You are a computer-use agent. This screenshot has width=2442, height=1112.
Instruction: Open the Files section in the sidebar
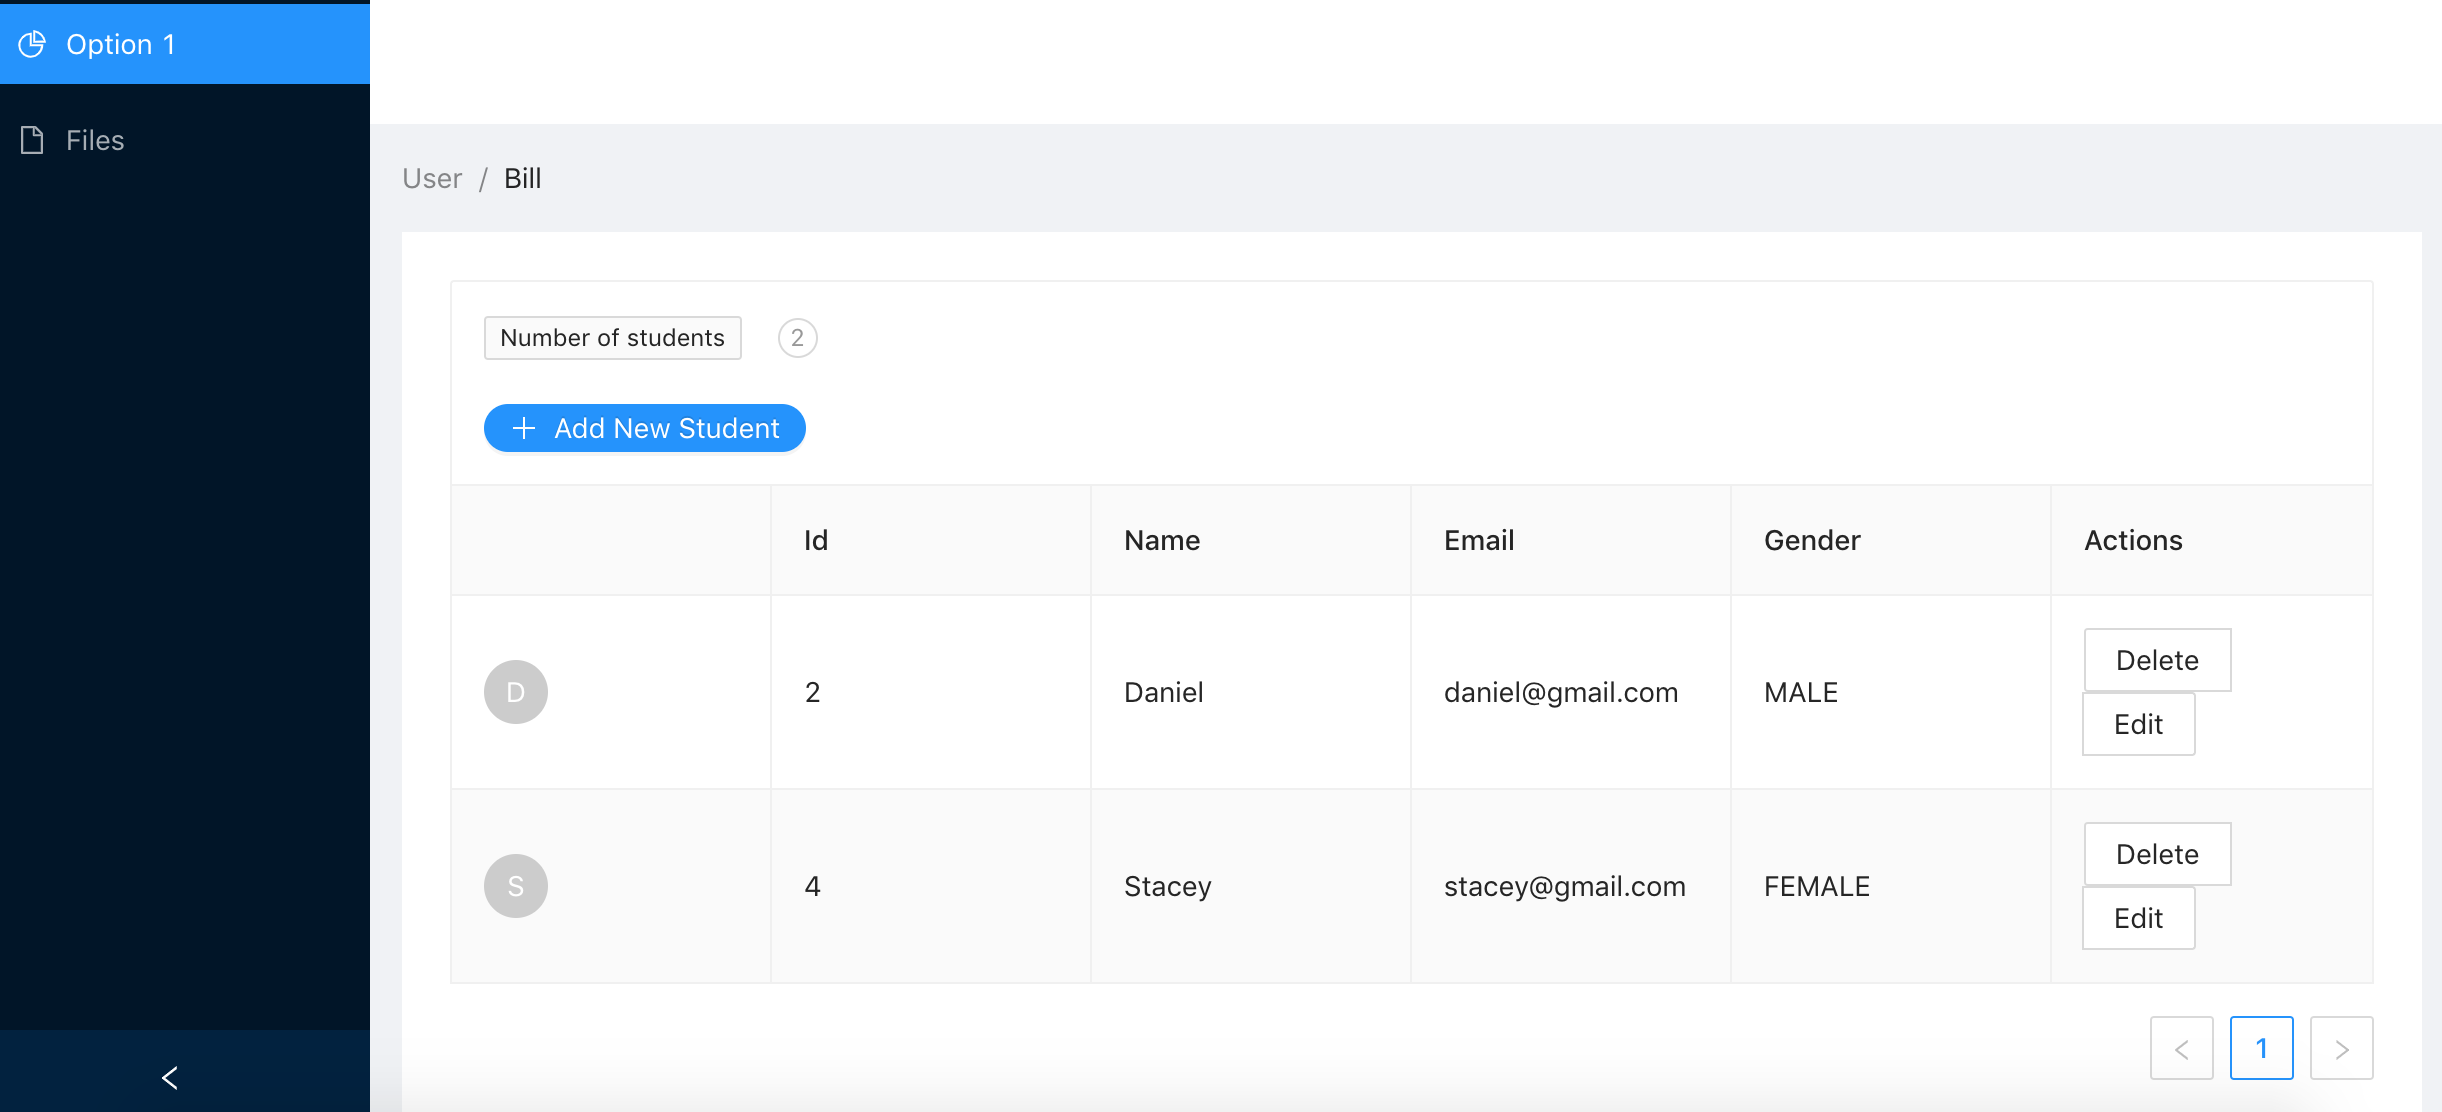pos(94,139)
